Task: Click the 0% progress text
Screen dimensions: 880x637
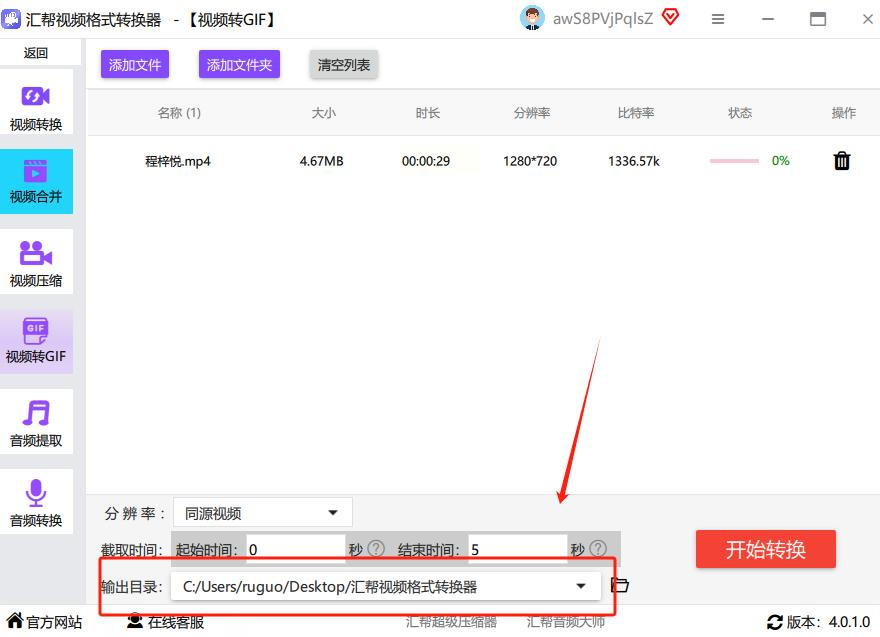Action: [x=780, y=161]
